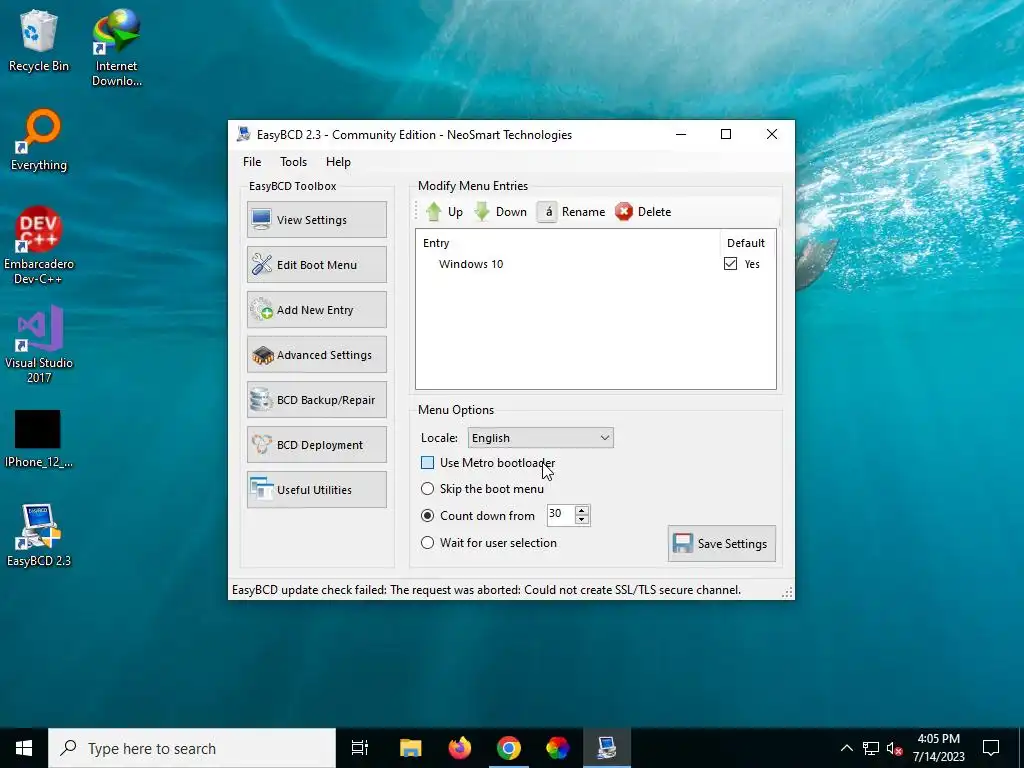Screen dimensions: 1024x768
Task: Open the Useful Utilities section
Action: click(317, 490)
